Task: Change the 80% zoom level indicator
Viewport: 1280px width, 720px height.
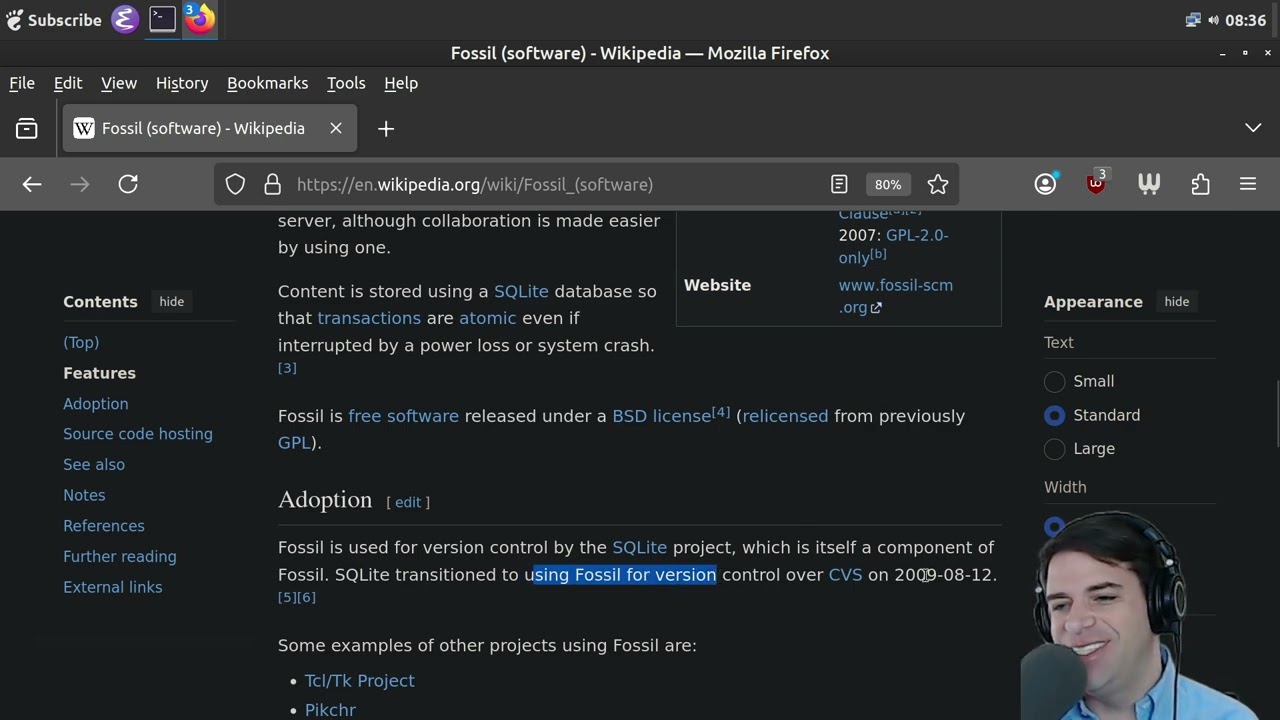Action: [888, 184]
